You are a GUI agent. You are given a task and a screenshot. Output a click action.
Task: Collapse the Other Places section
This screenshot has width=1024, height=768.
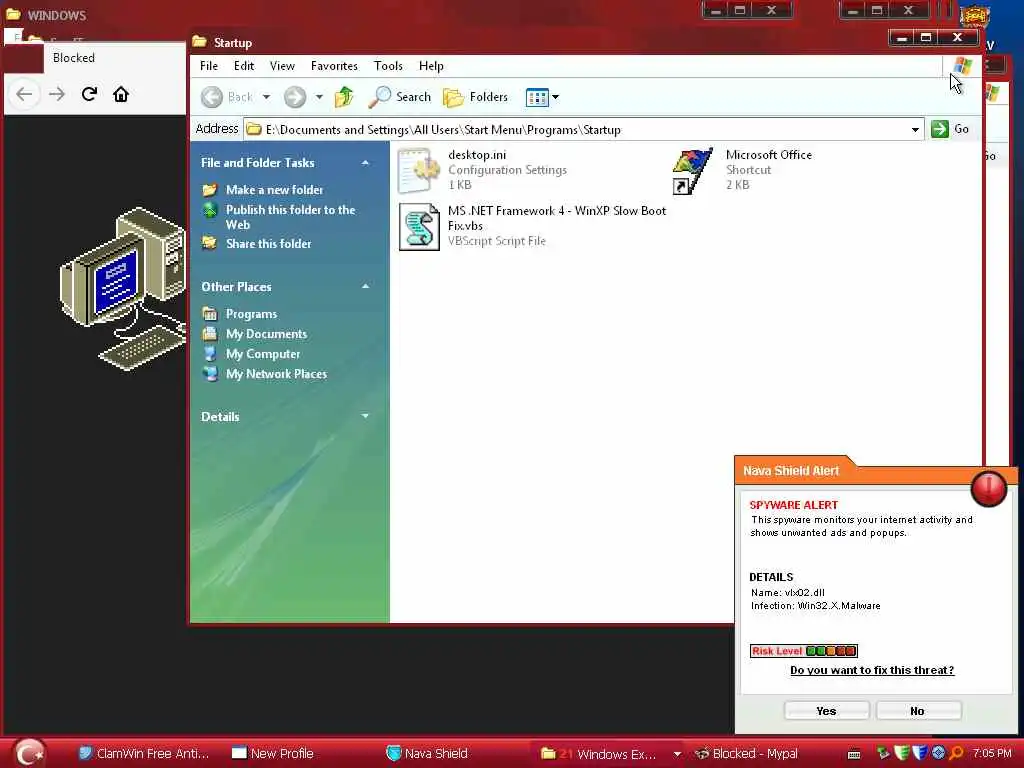point(366,286)
